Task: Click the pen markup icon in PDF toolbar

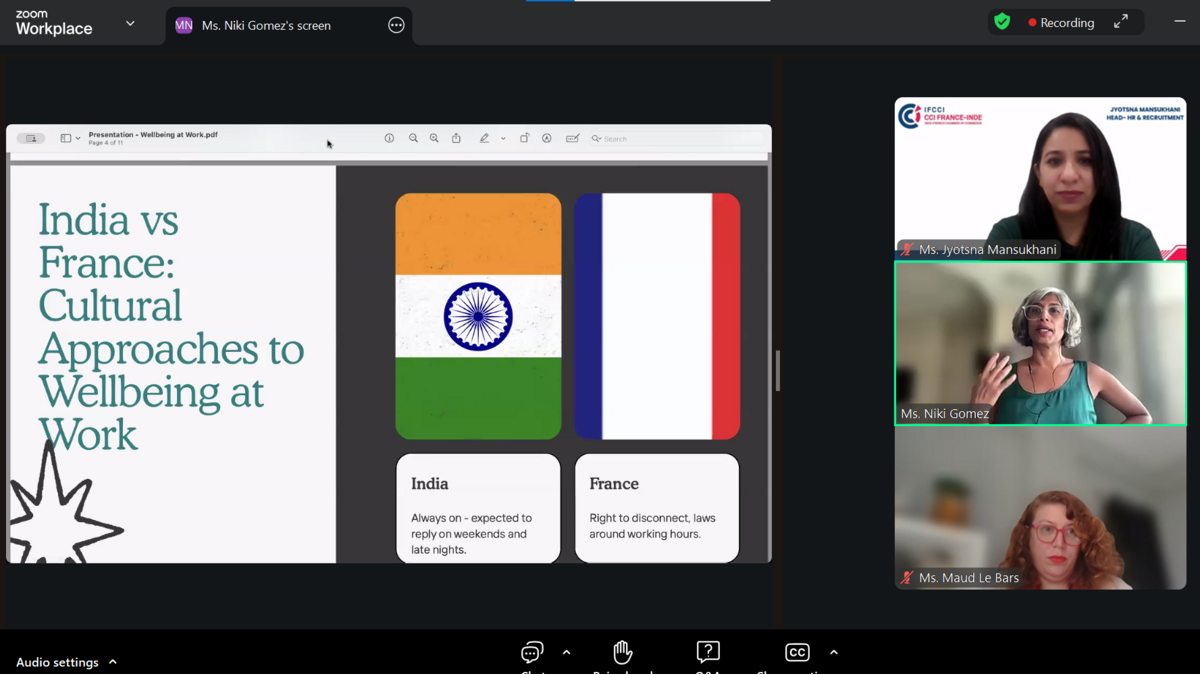Action: (x=484, y=138)
